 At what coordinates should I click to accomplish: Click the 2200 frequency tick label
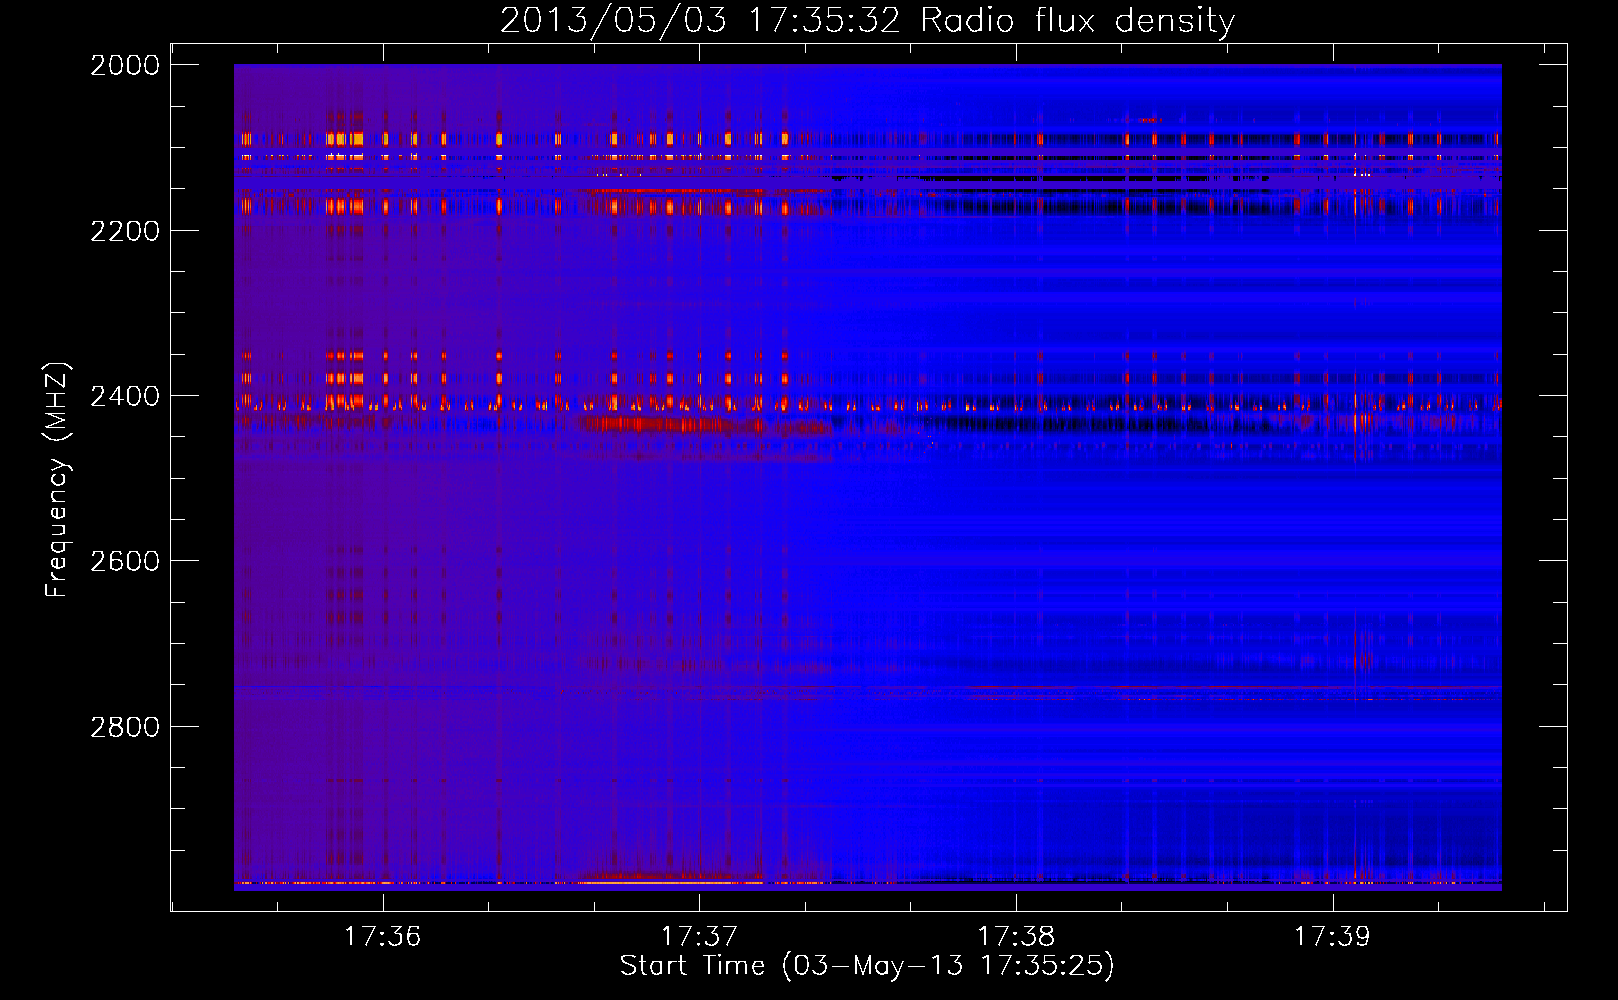coord(125,231)
